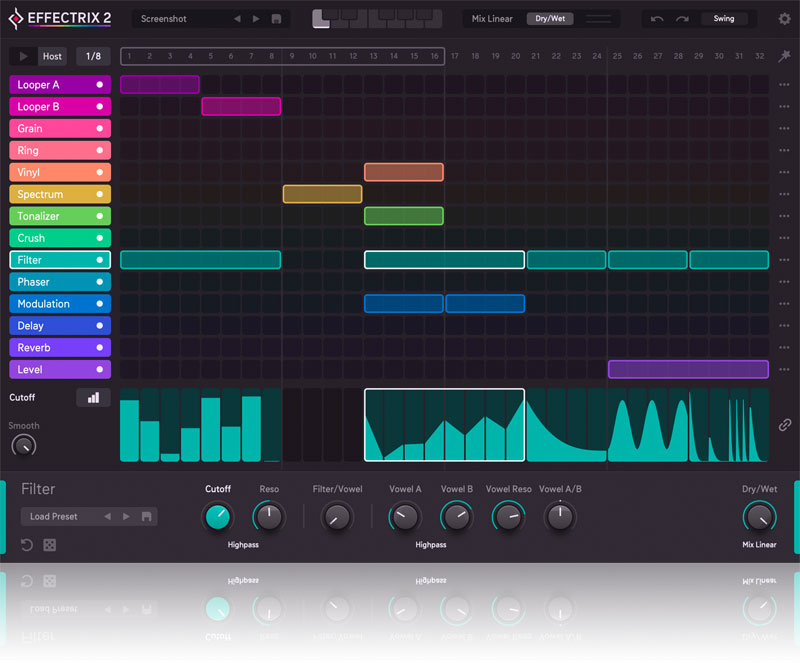Viewport: 800px width, 663px height.
Task: Click the Smooth knob
Action: click(x=23, y=446)
